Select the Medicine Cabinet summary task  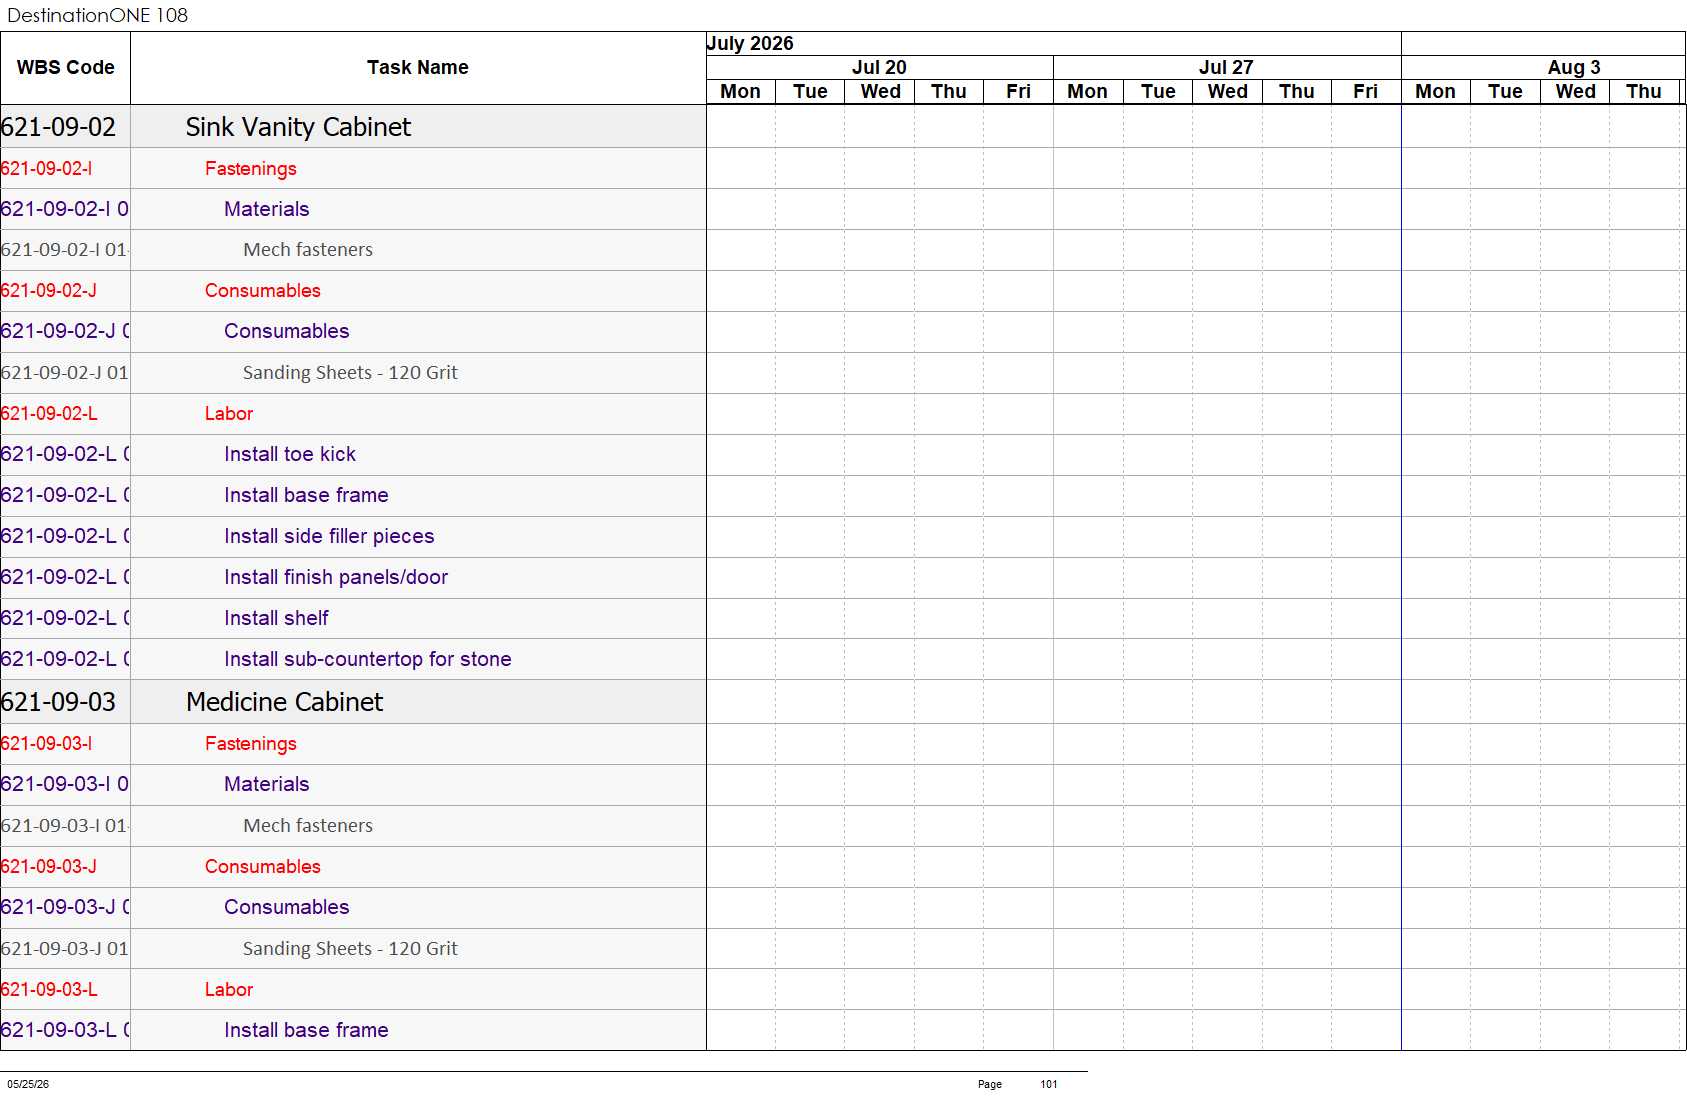coord(284,702)
